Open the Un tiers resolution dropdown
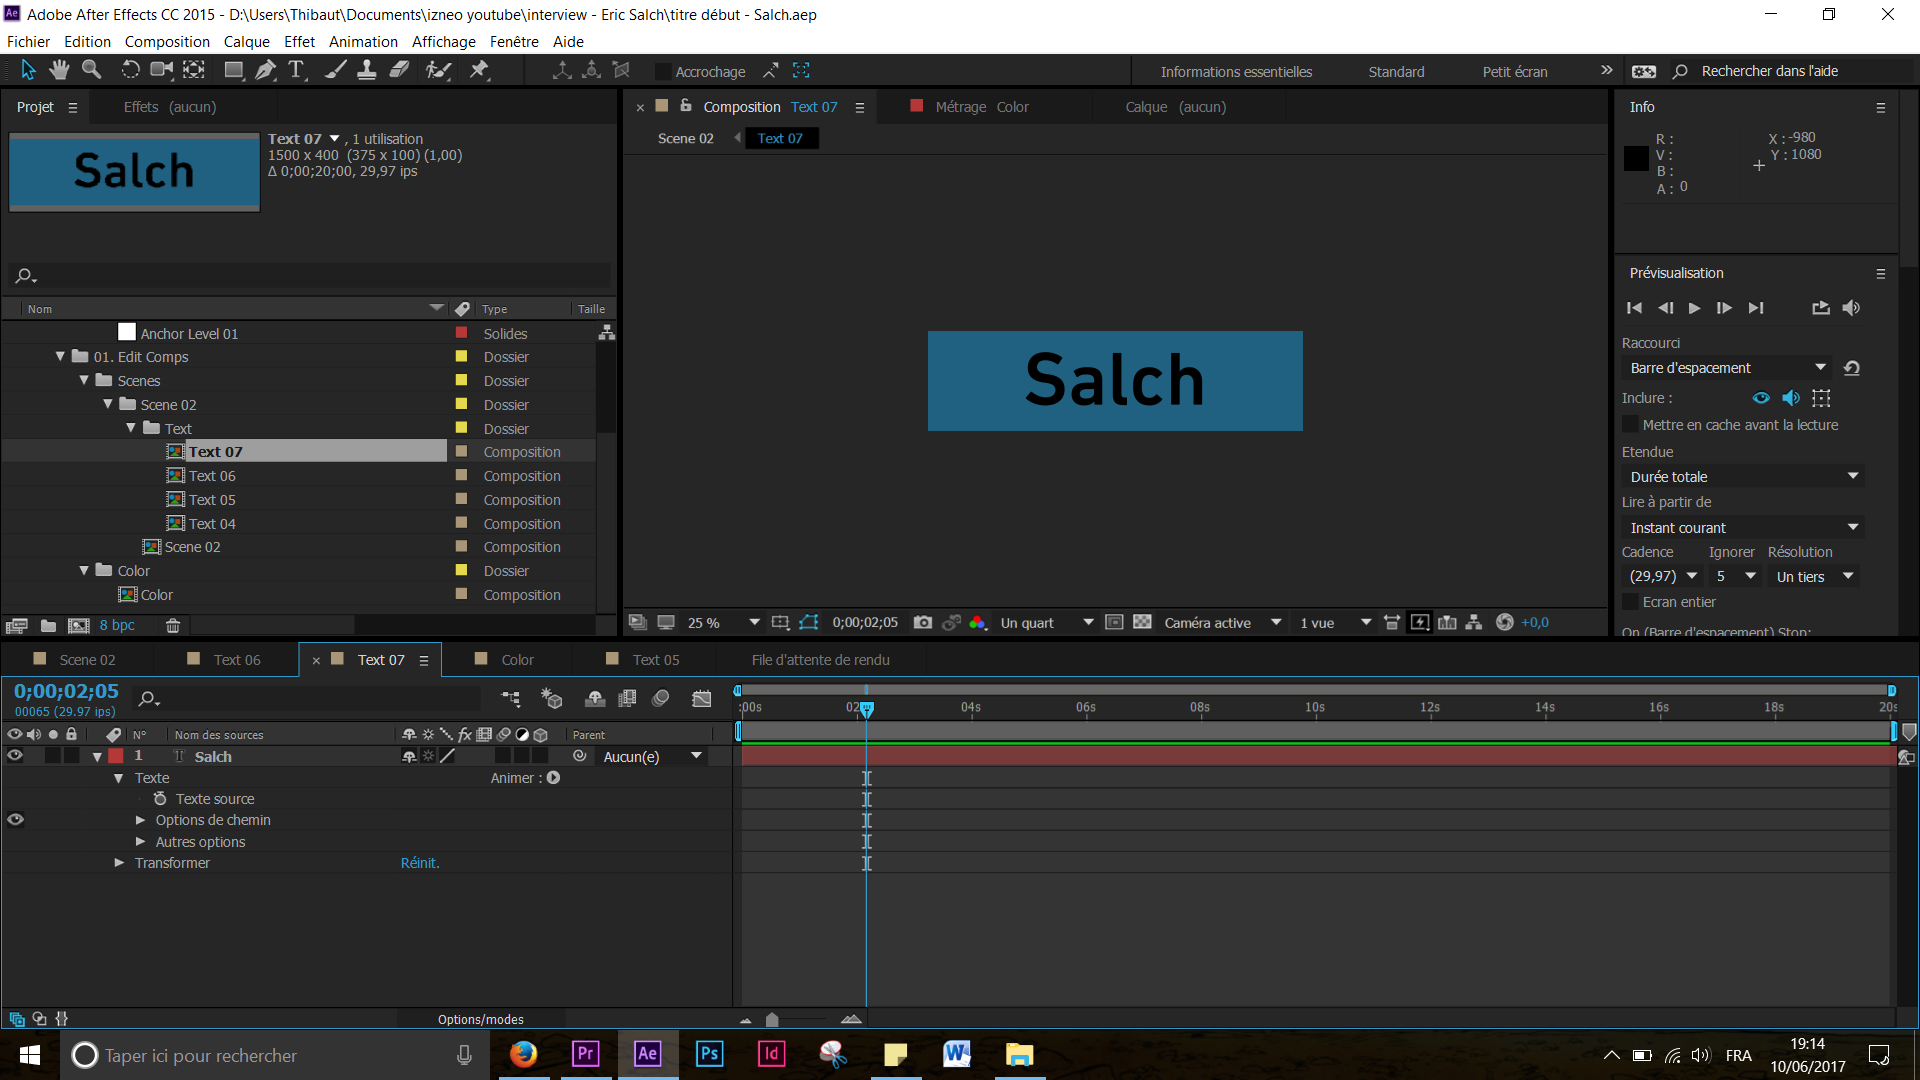The image size is (1920, 1080). 1815,576
